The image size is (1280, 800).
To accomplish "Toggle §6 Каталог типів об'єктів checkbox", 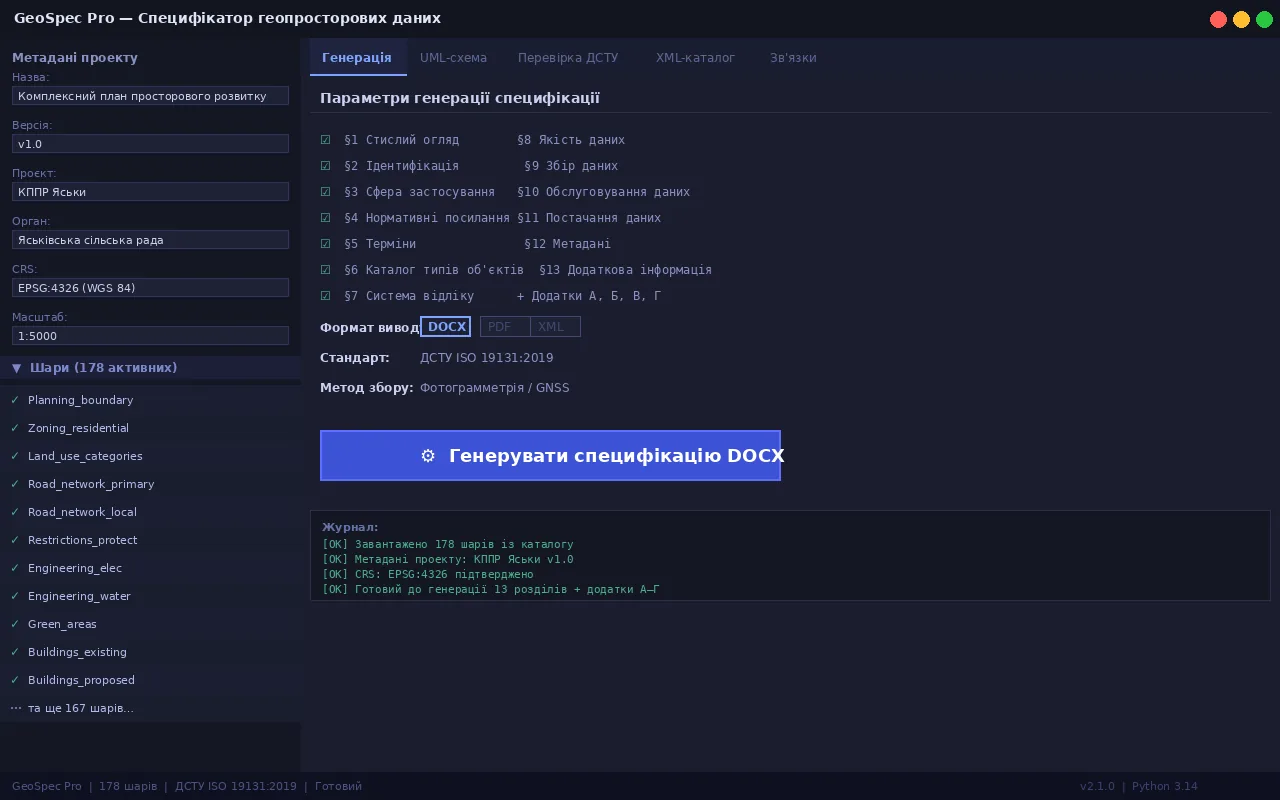I will pos(325,270).
